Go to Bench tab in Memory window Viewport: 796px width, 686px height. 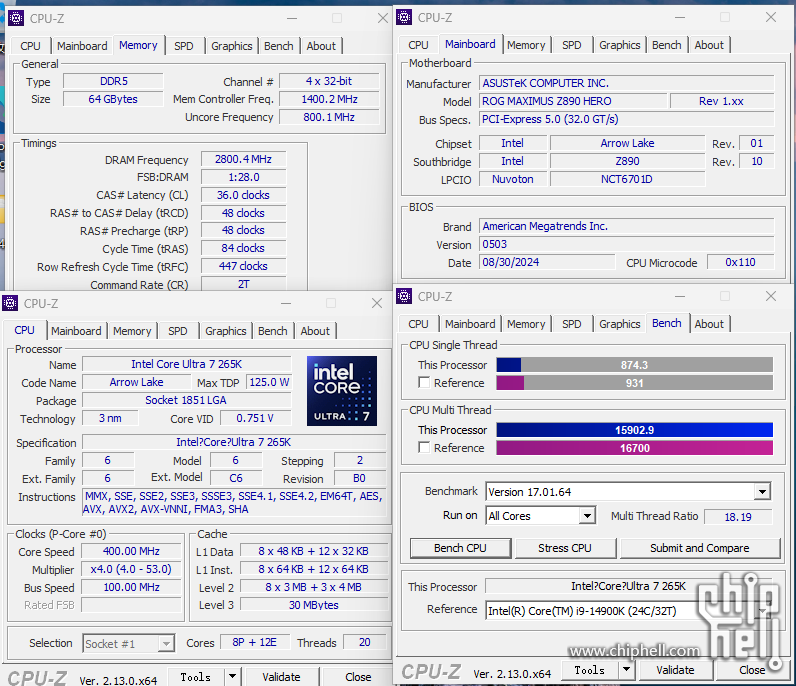pos(279,46)
